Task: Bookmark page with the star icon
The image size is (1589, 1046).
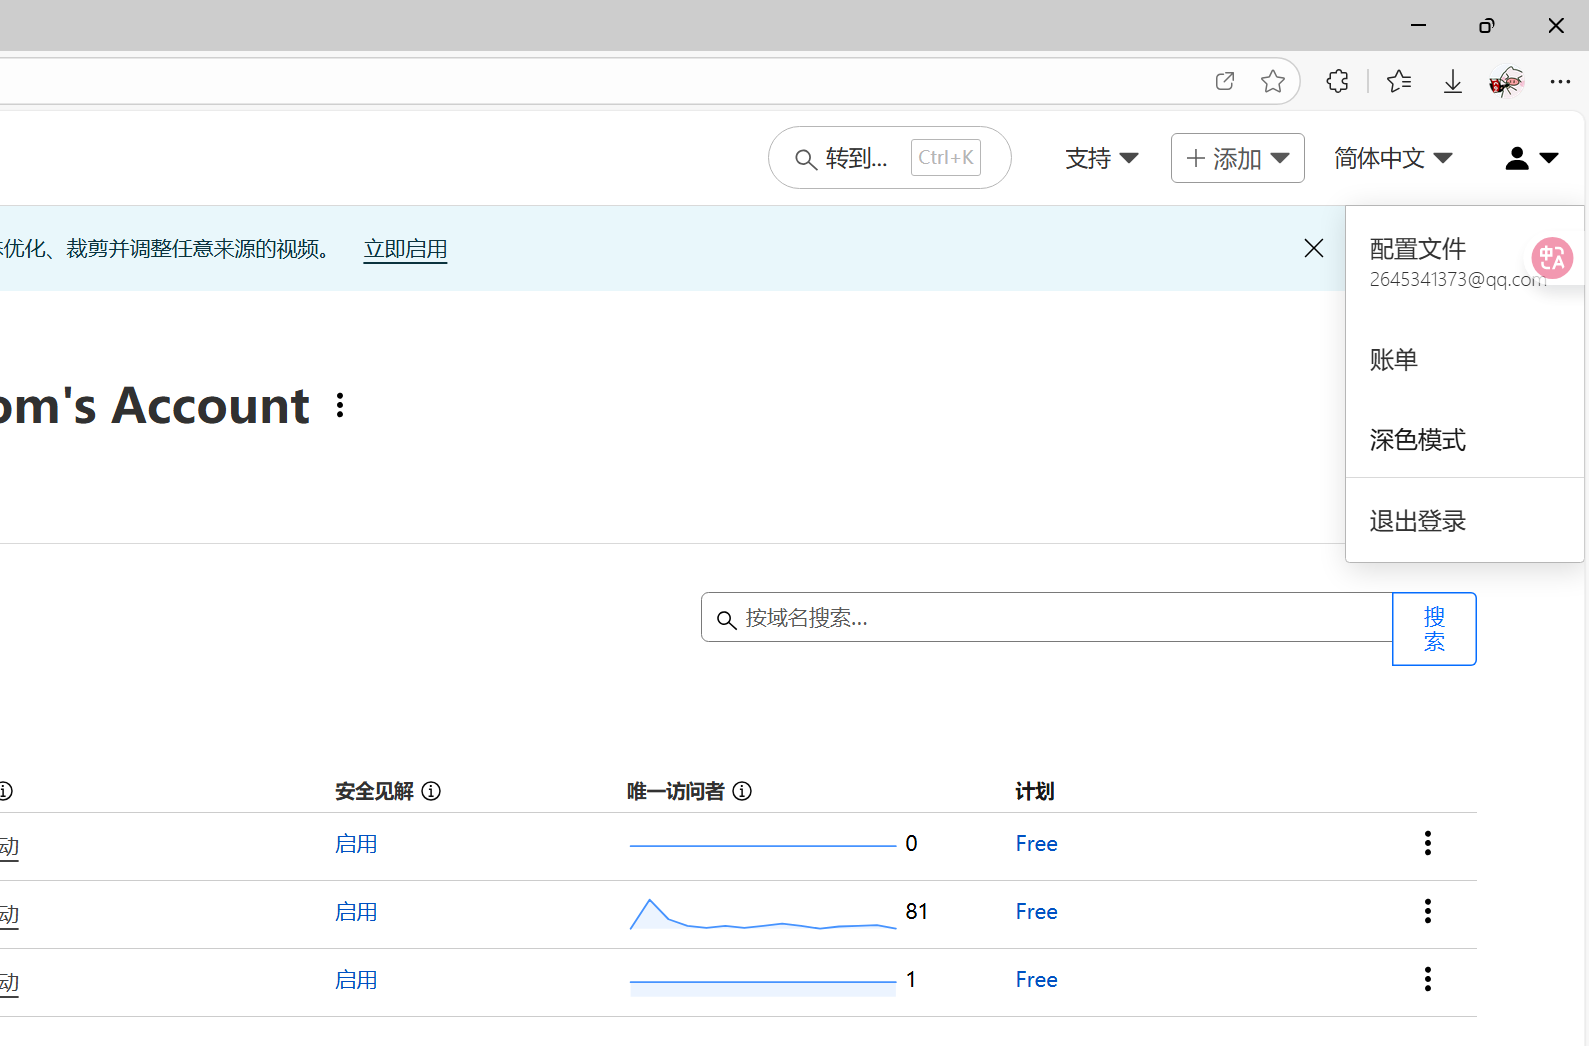Action: click(1272, 81)
